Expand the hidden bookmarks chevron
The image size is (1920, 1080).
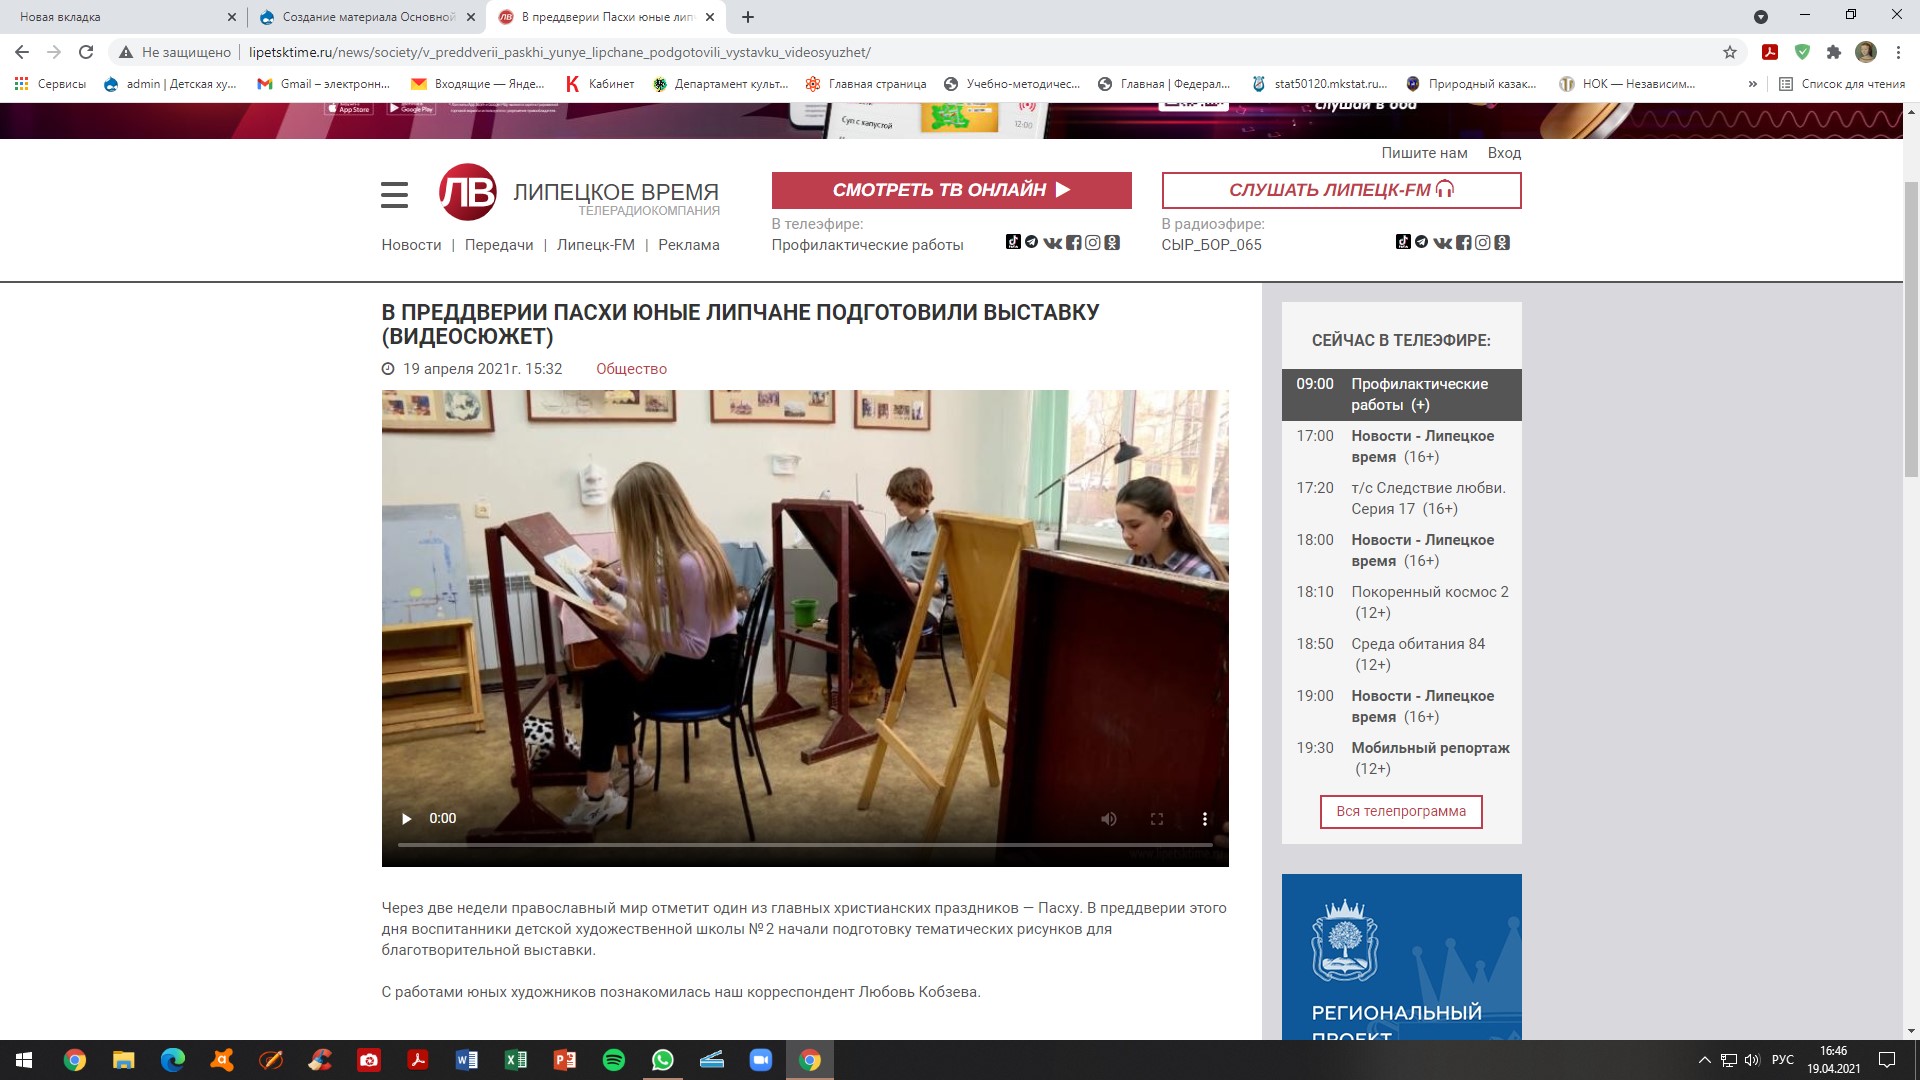coord(1752,84)
